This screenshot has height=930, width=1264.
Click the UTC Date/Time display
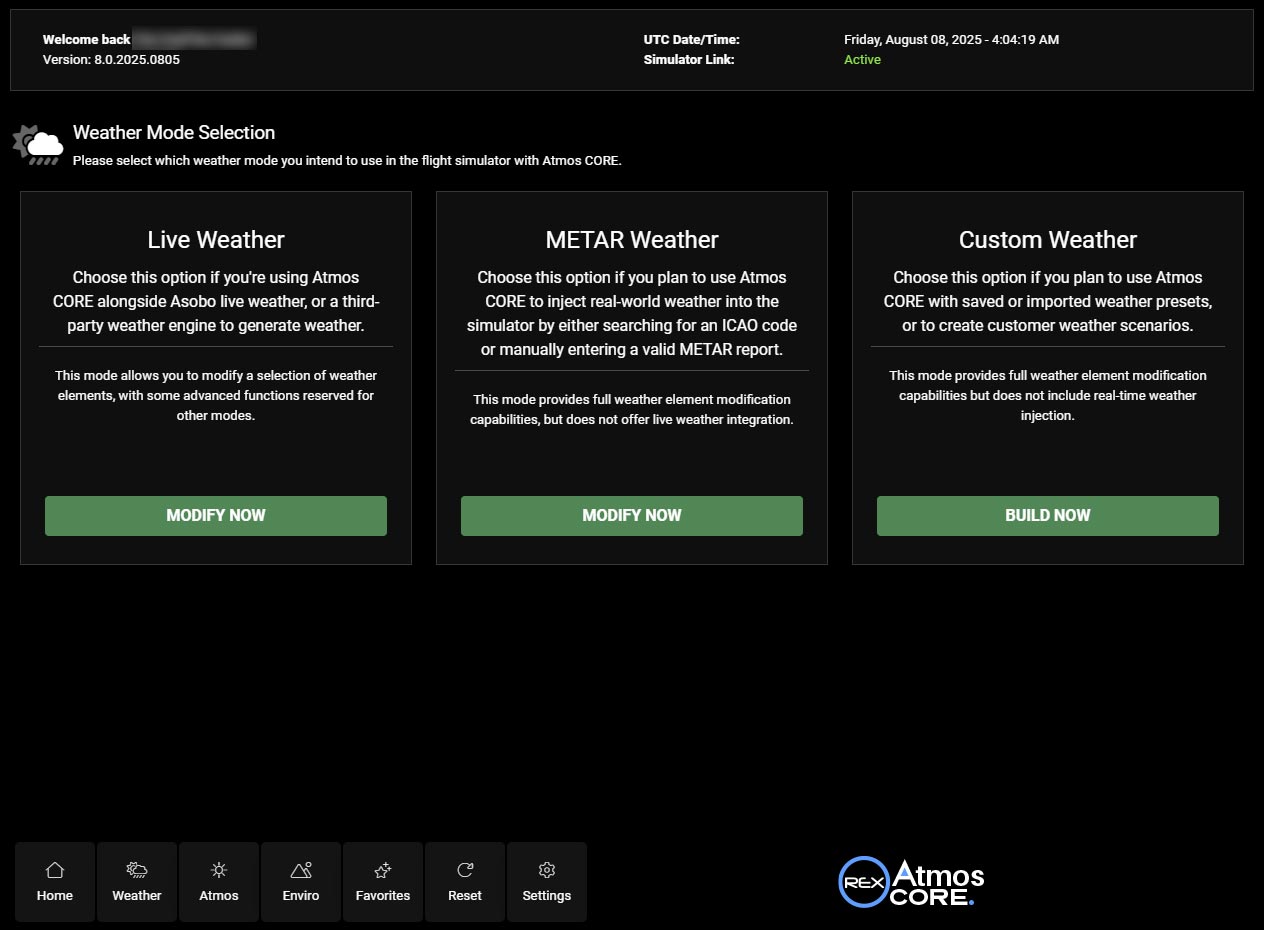951,39
